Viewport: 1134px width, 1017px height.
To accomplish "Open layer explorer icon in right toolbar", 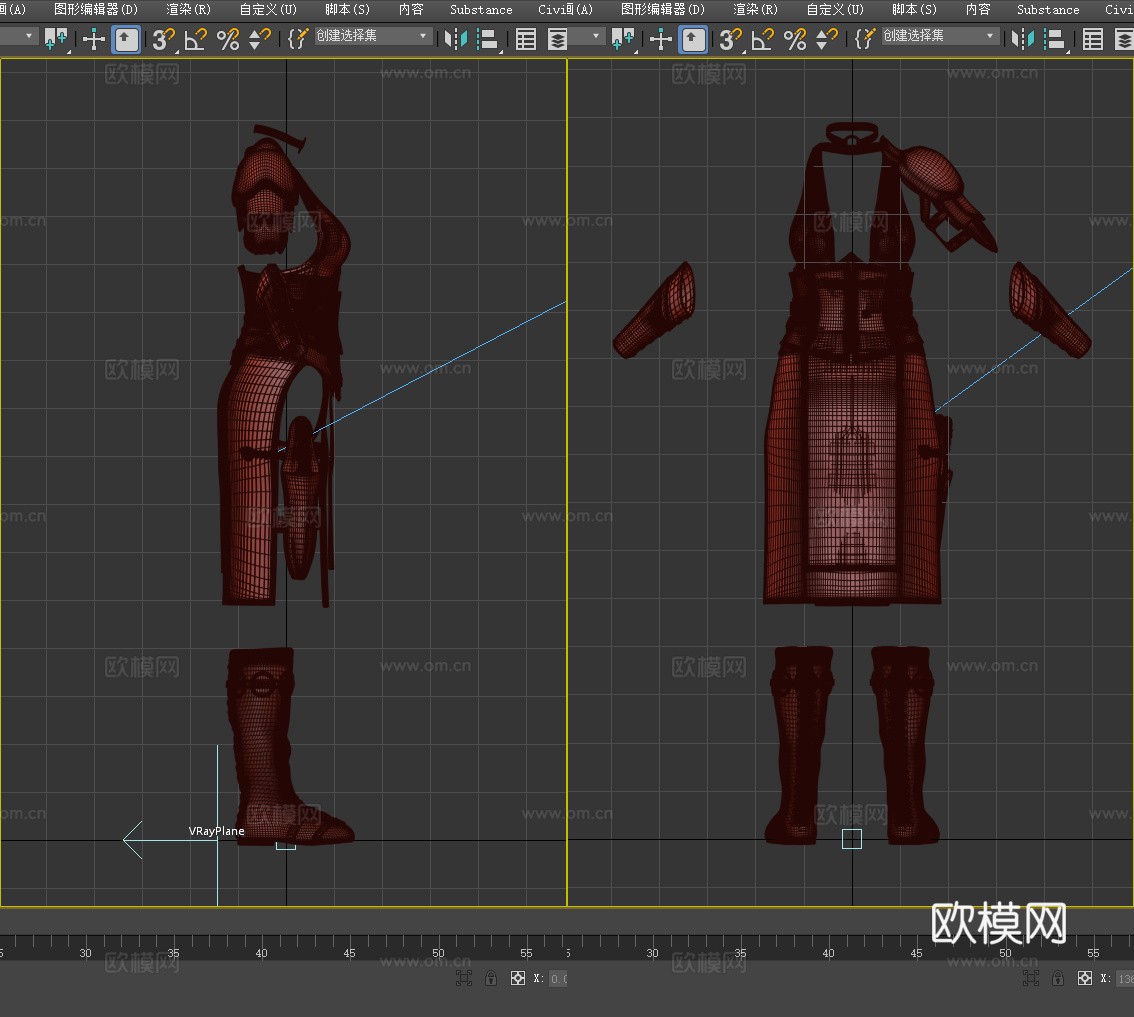I will (x=1124, y=39).
